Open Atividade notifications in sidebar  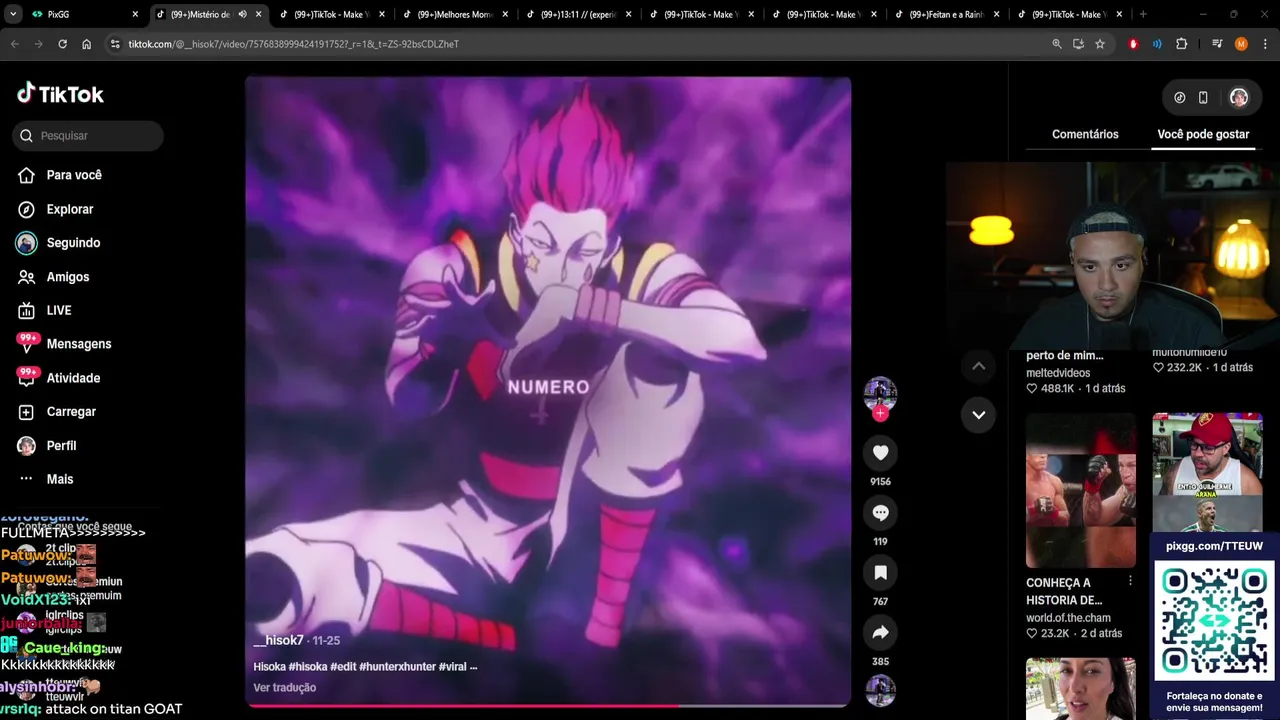click(x=58, y=378)
